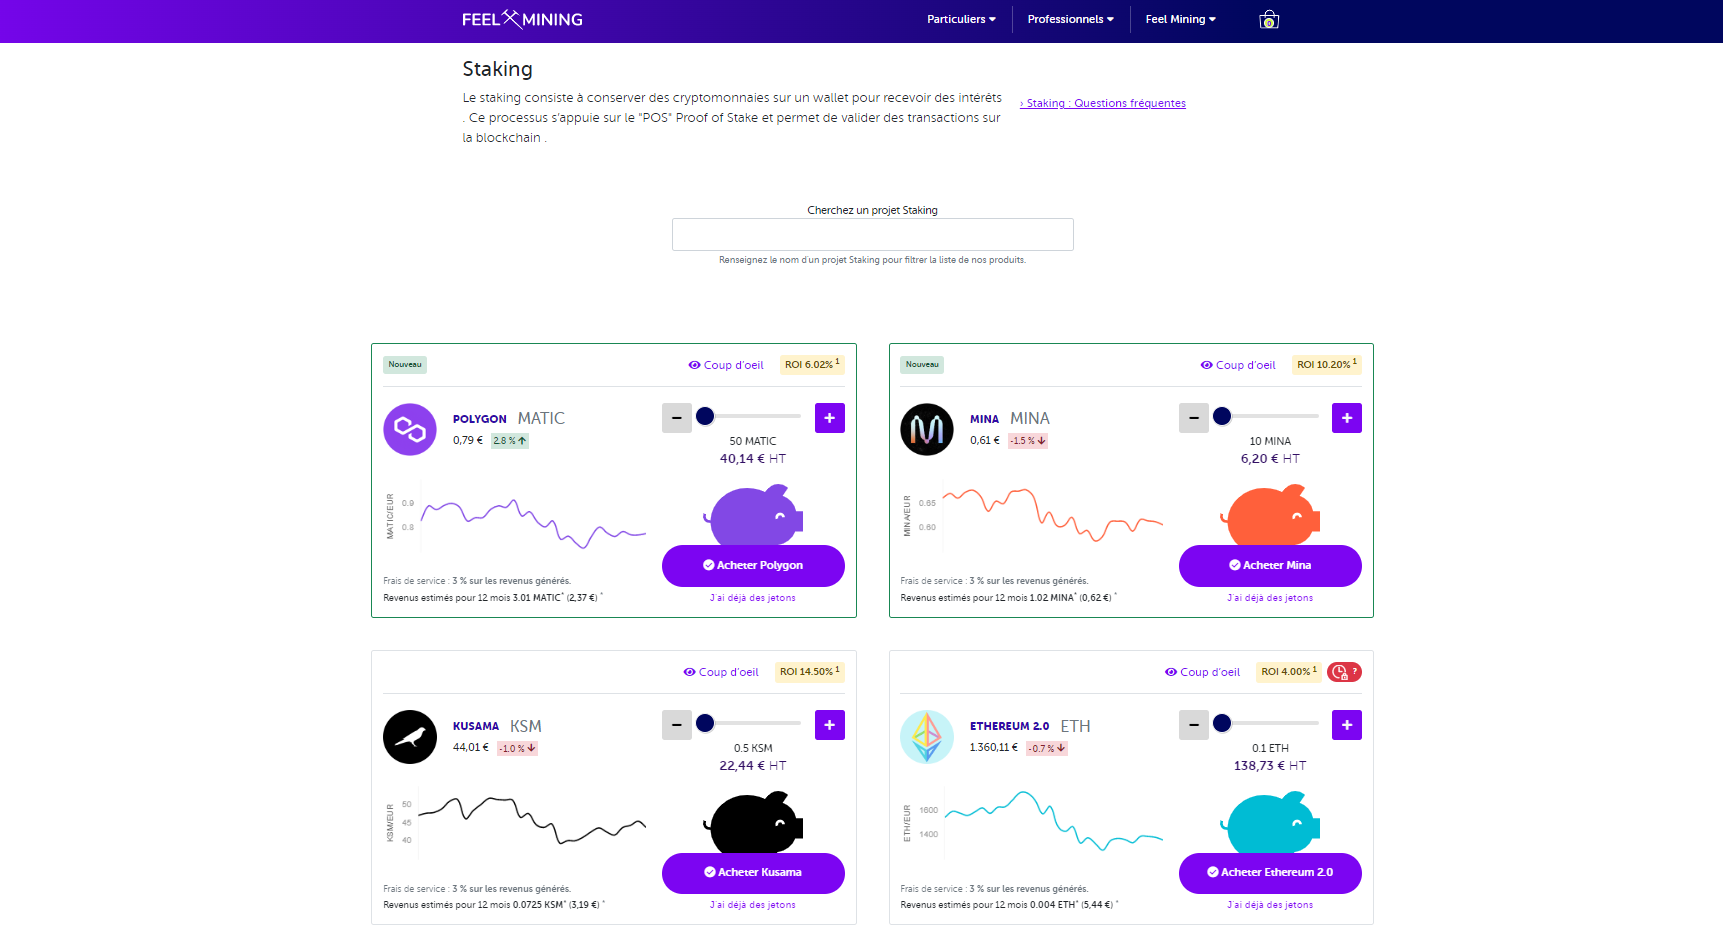The image size is (1723, 929).
Task: Click J'ai déjà des jetons under Acheter Mina
Action: click(x=1269, y=597)
